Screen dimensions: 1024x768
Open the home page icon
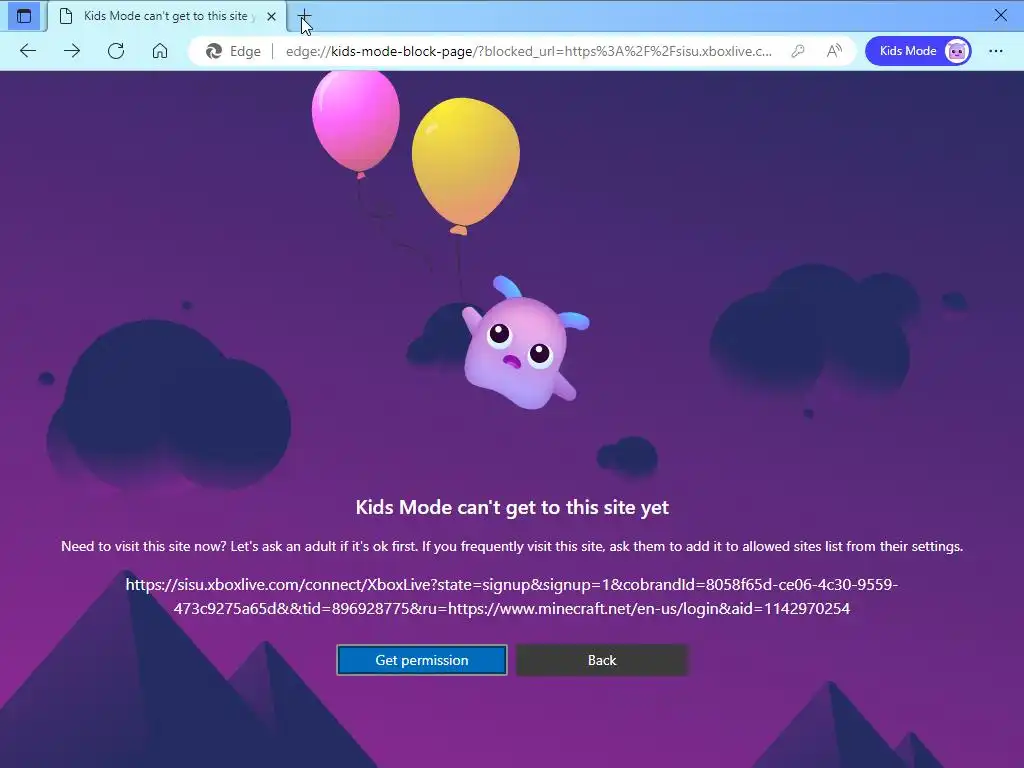coord(160,51)
